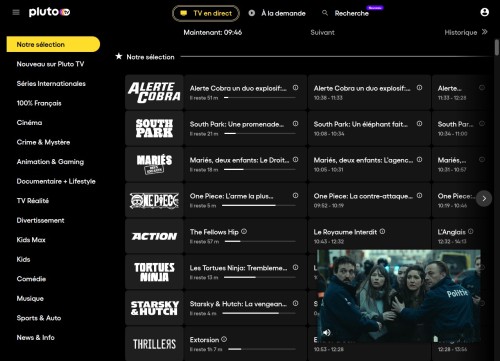500x361 pixels.
Task: Click the Suivant column header
Action: 322,32
